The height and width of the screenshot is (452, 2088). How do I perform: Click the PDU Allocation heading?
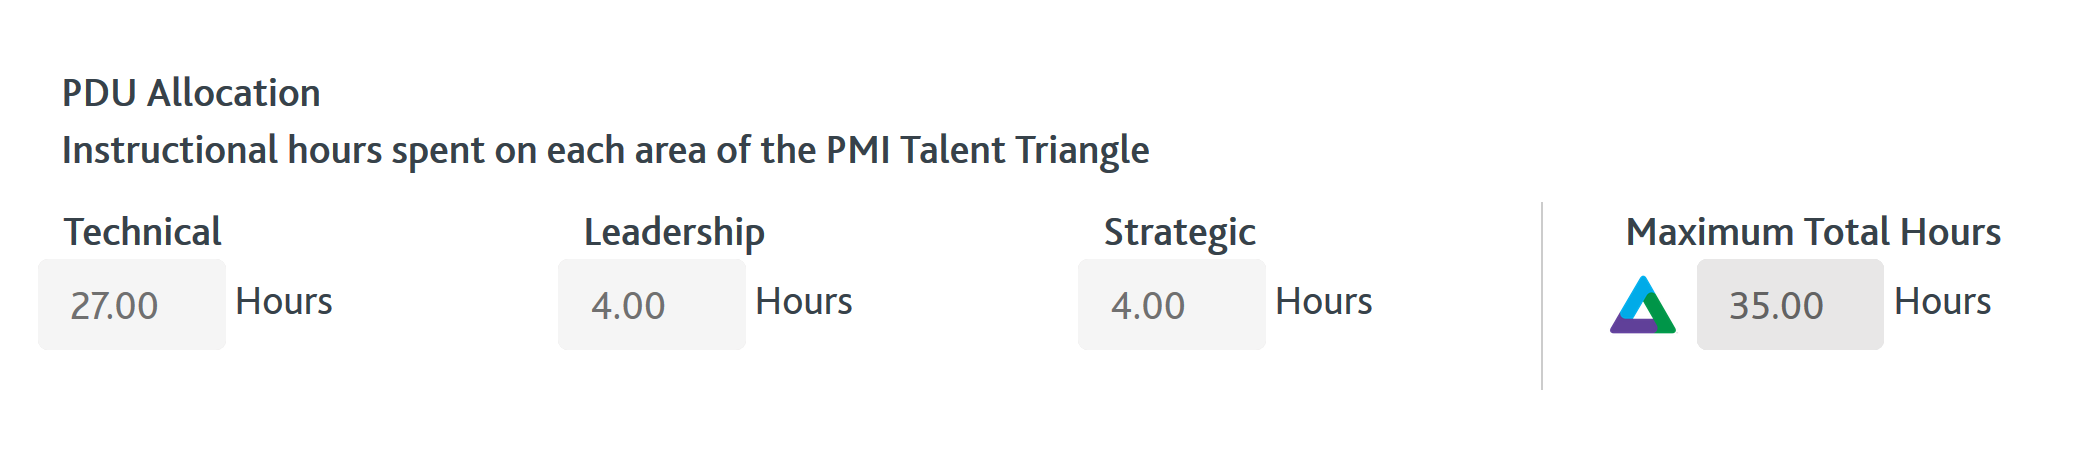191,93
